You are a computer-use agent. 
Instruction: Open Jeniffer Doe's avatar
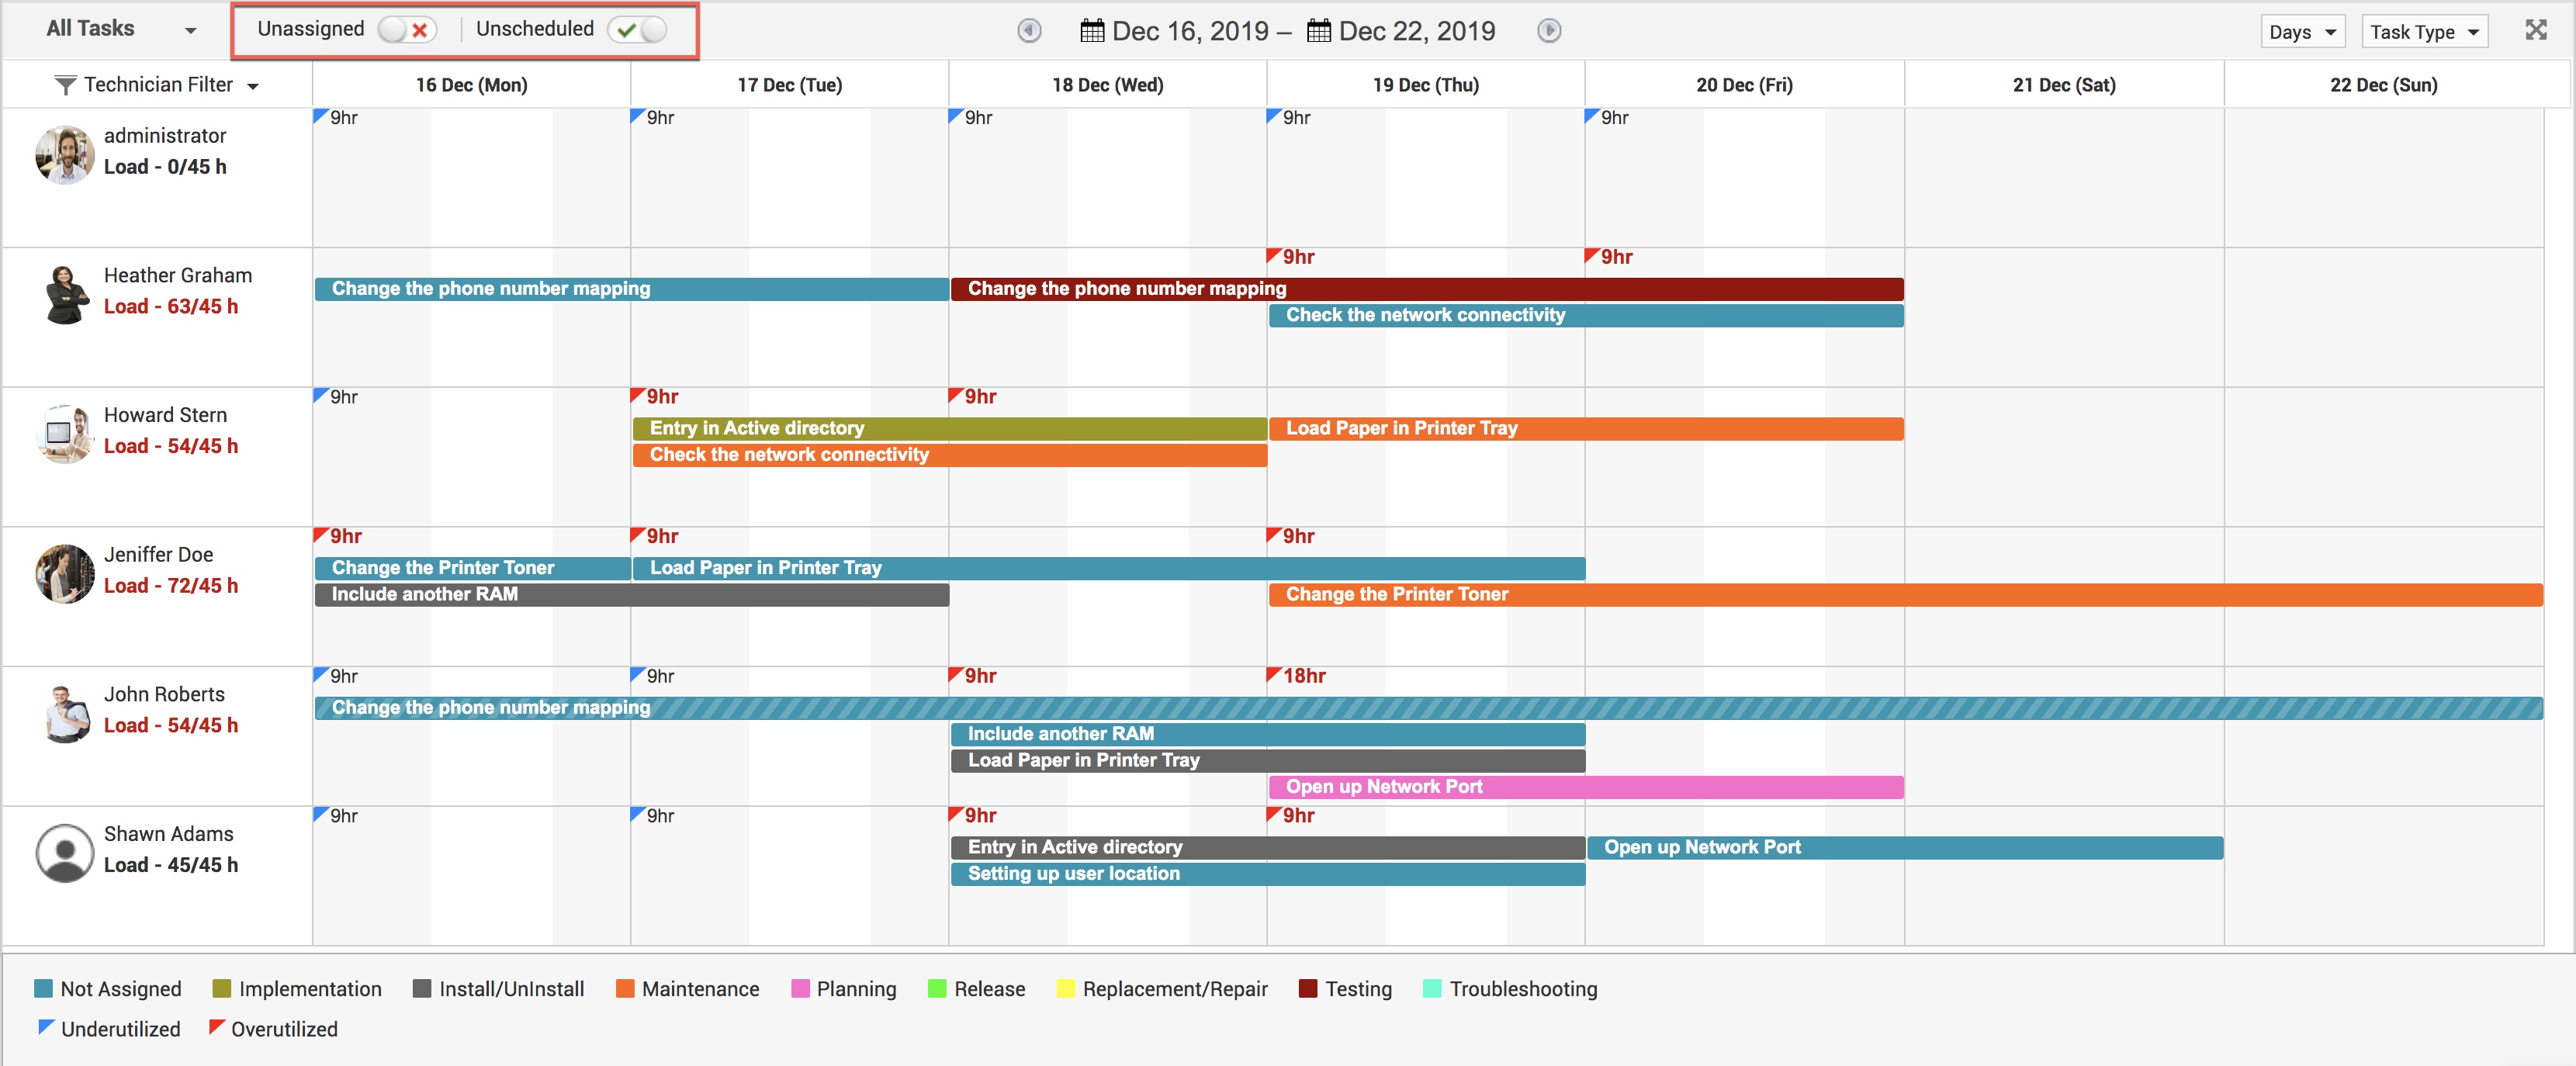(x=65, y=573)
